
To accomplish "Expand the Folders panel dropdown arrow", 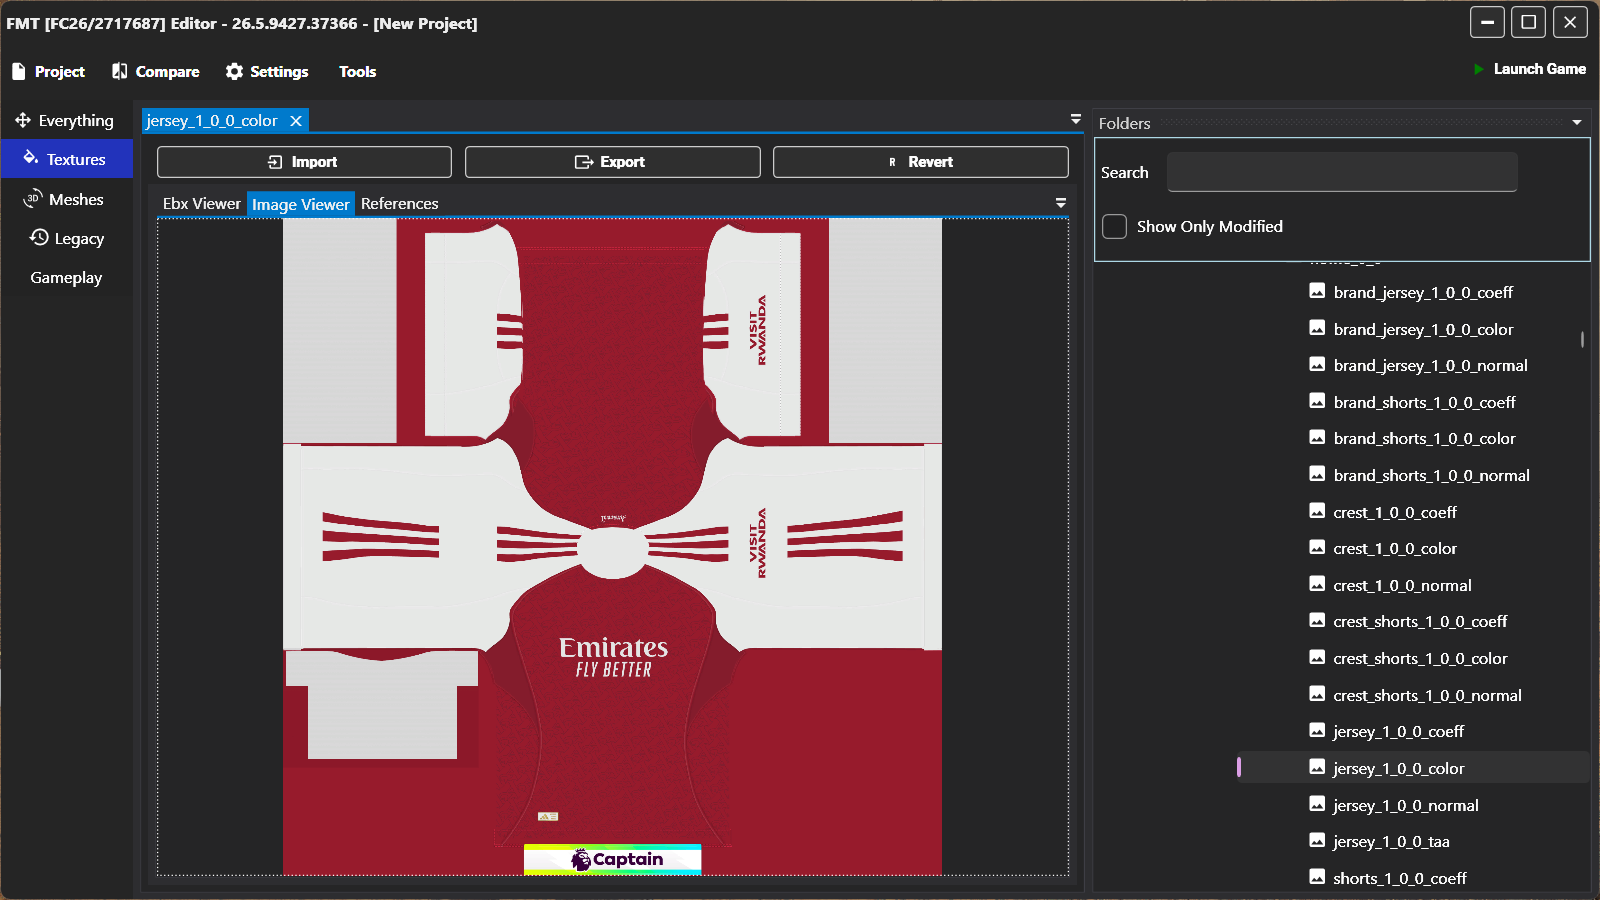I will click(1577, 123).
